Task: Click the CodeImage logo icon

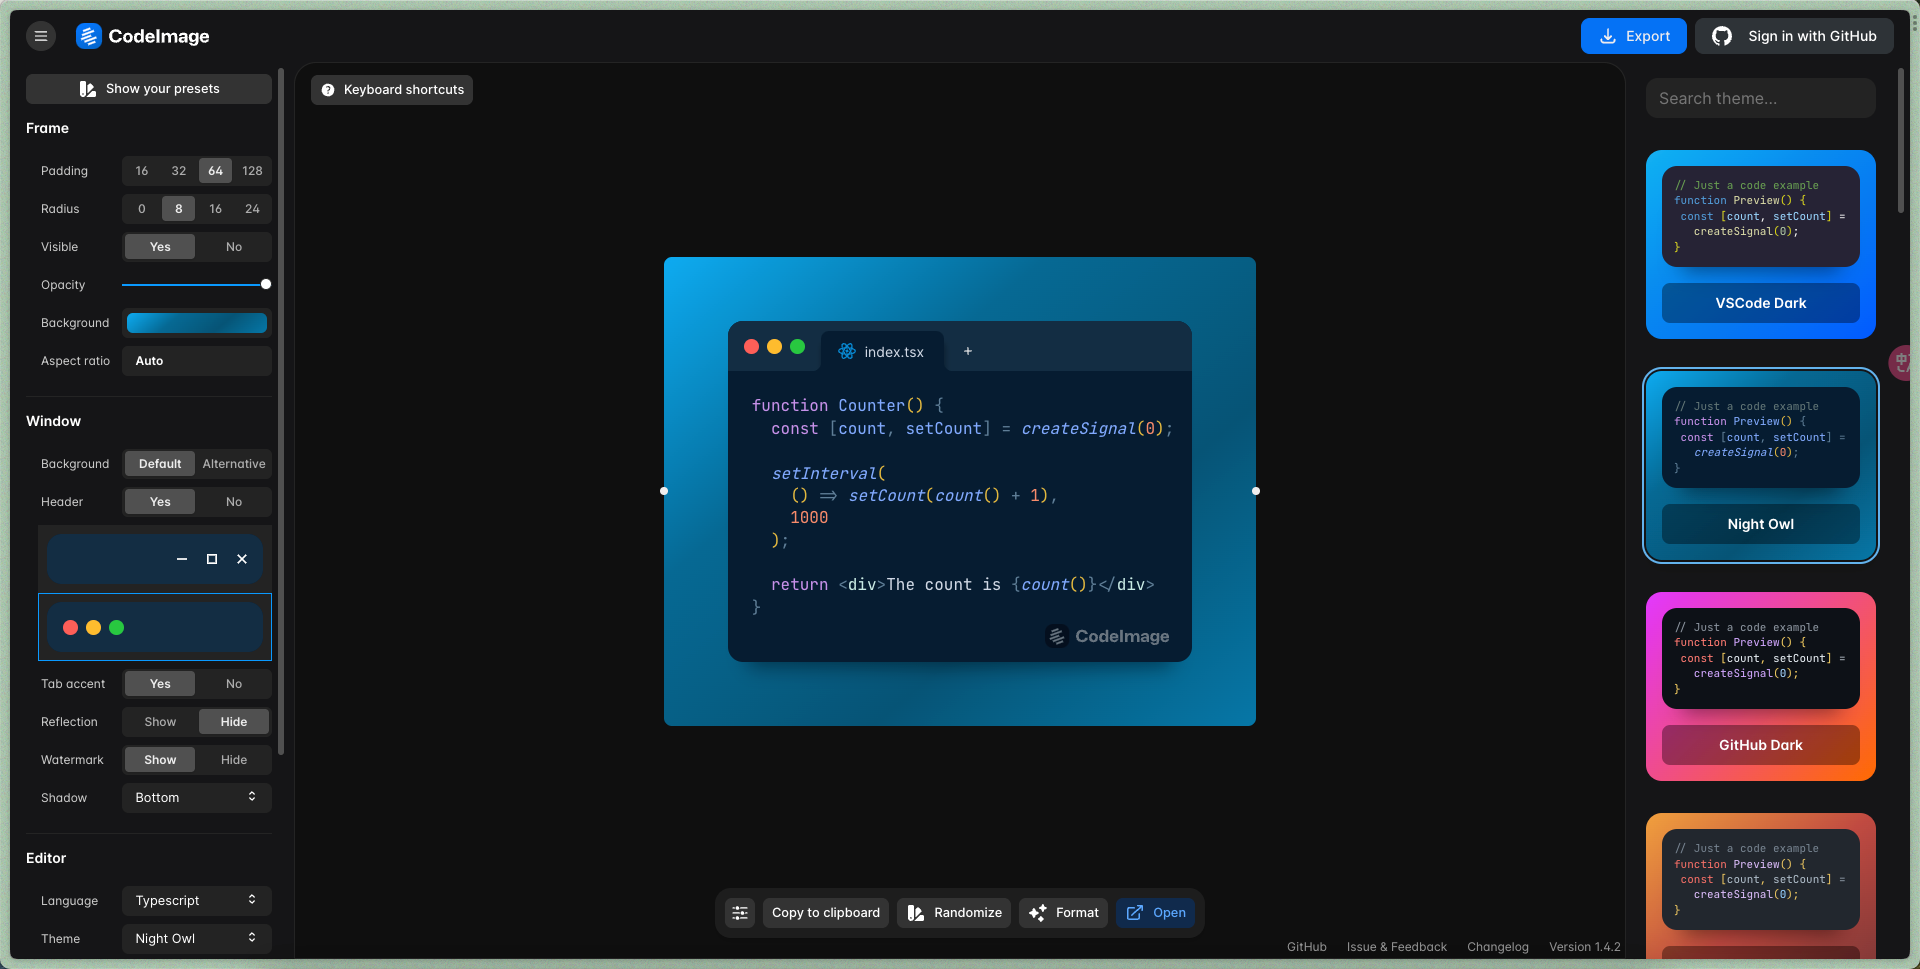Action: 89,36
